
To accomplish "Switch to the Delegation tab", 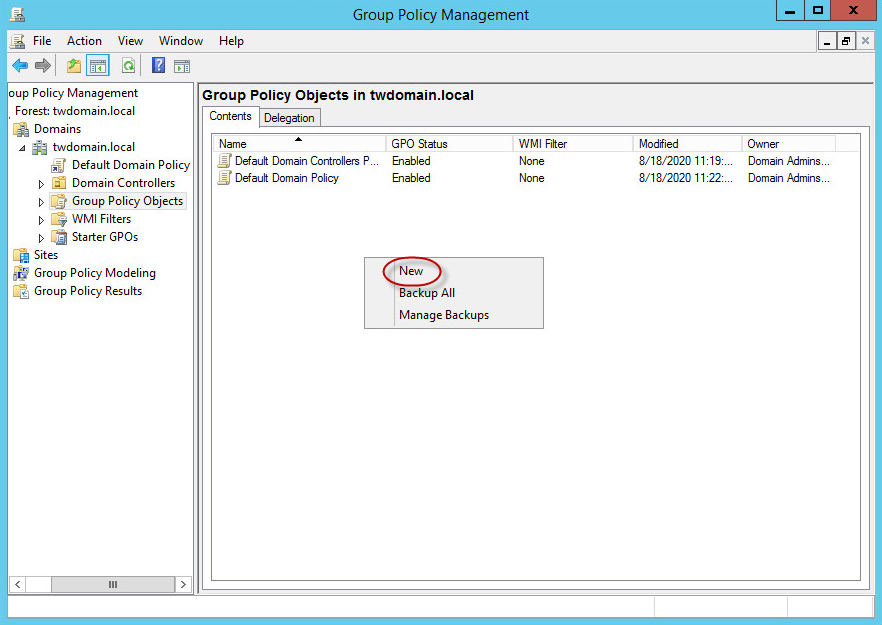I will coord(289,116).
